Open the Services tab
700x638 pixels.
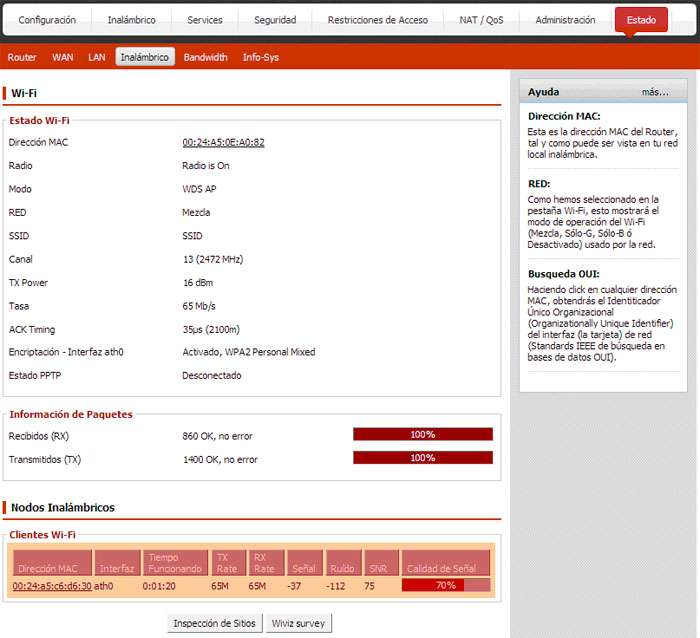pyautogui.click(x=205, y=20)
